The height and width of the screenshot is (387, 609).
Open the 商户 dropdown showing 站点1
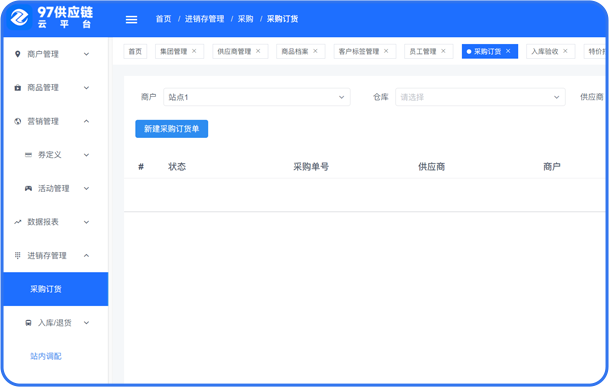pyautogui.click(x=257, y=97)
